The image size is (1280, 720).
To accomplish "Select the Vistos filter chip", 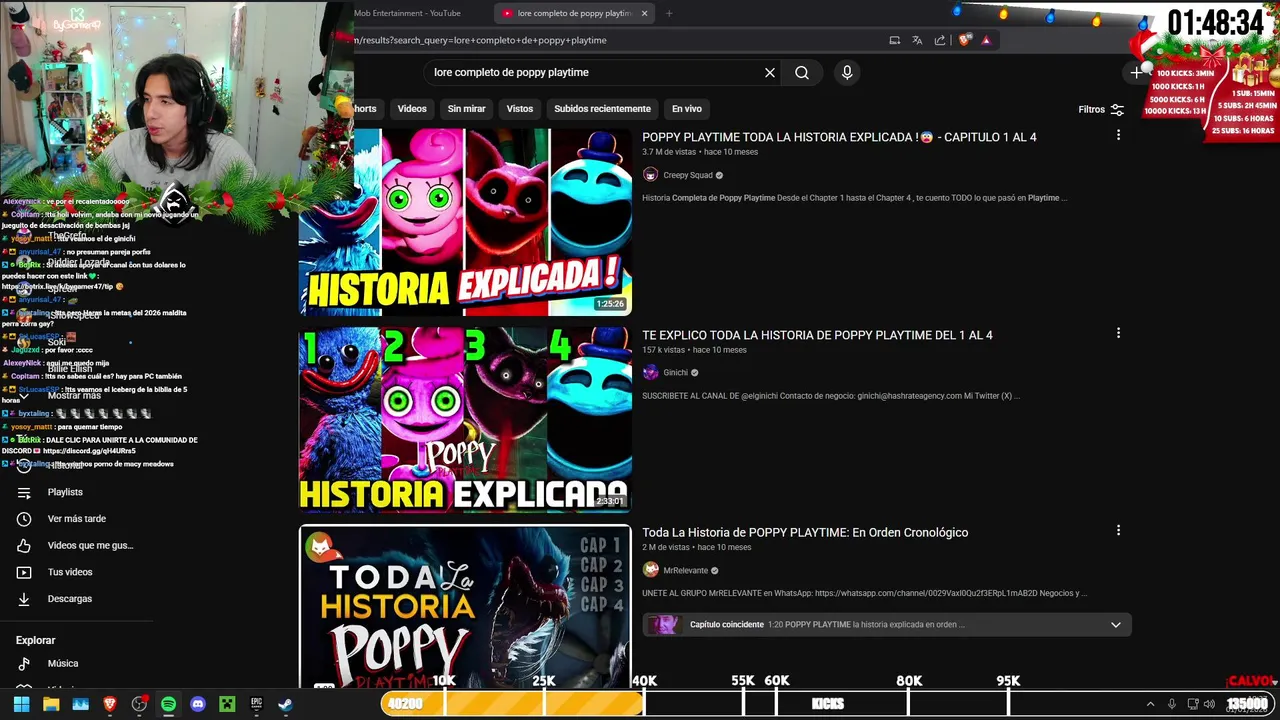I will coord(520,109).
